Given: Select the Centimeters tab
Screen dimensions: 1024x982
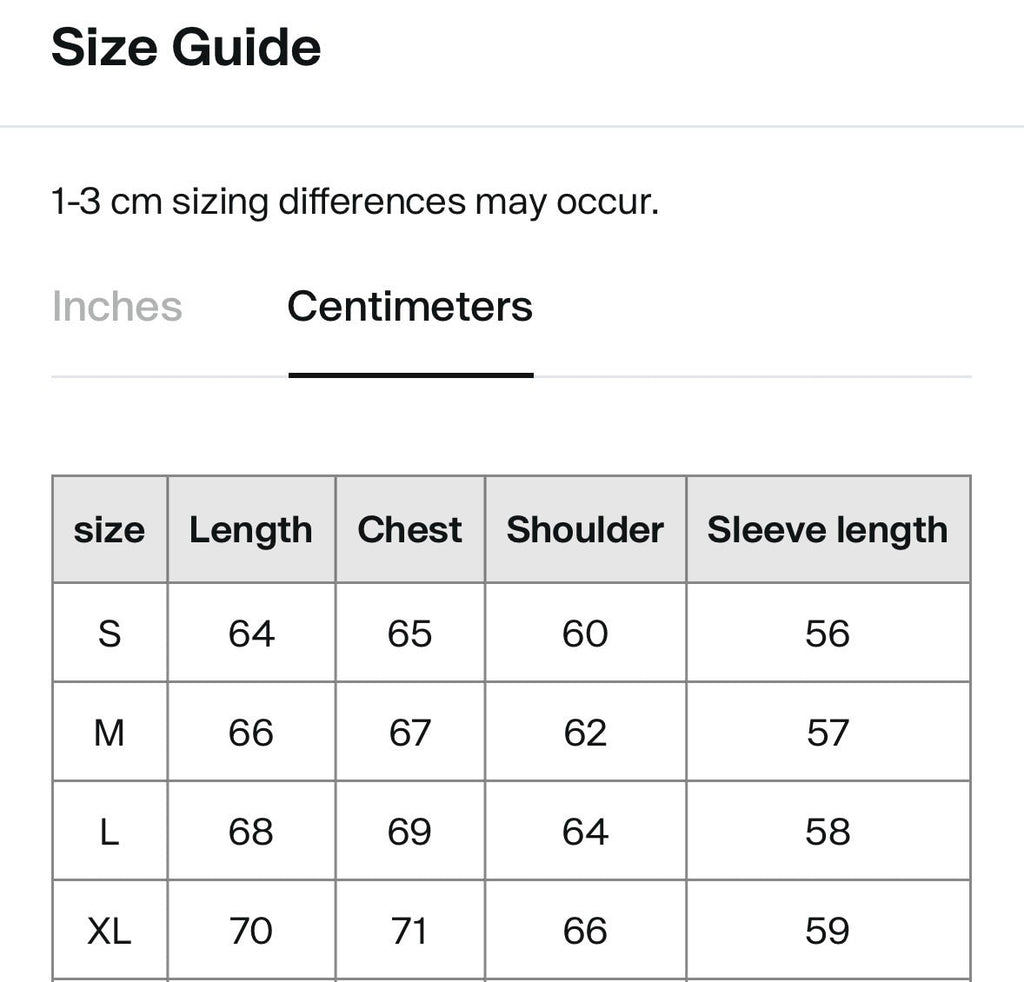Looking at the screenshot, I should 410,306.
